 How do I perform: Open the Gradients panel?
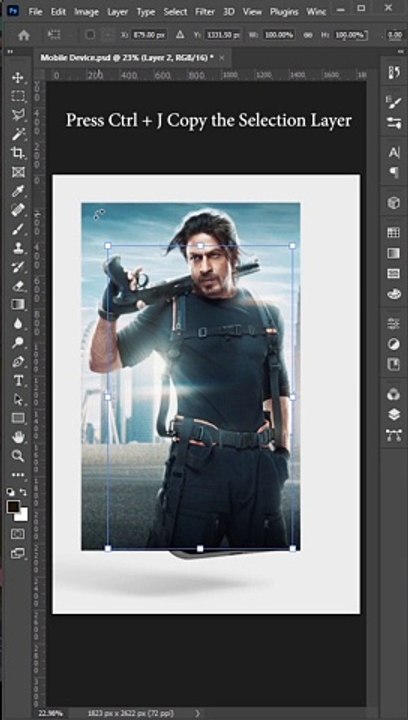393,253
